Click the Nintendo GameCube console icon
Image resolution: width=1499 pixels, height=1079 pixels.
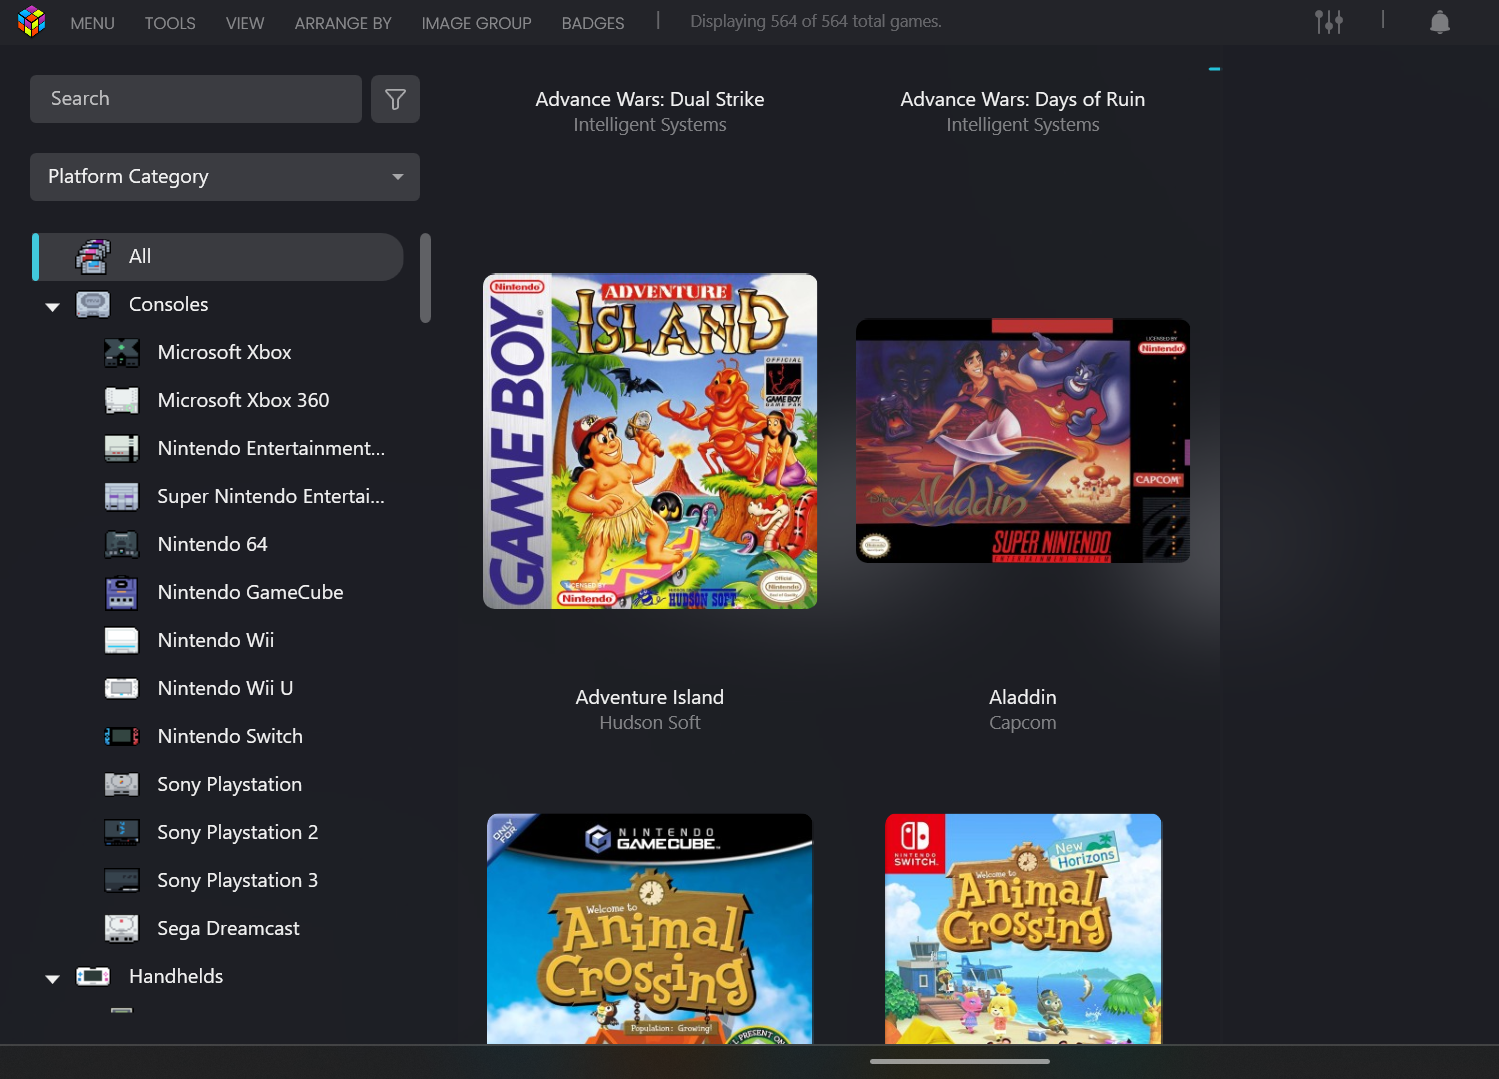[122, 592]
